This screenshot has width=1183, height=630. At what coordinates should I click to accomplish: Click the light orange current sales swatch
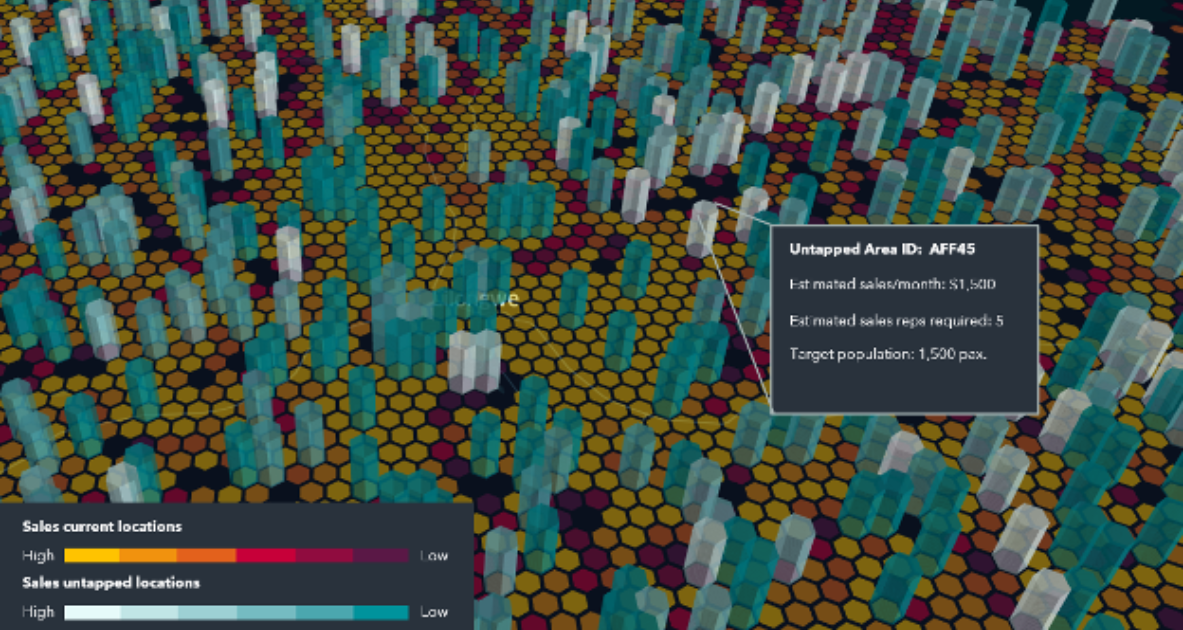pyautogui.click(x=149, y=555)
